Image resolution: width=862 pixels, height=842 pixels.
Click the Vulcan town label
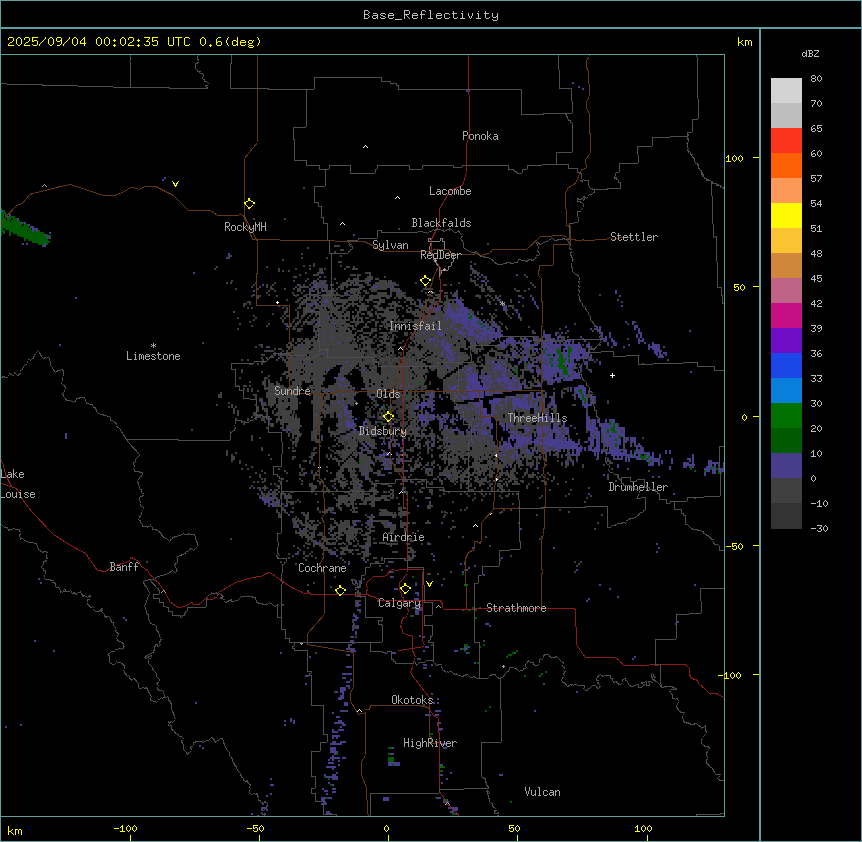click(x=542, y=792)
